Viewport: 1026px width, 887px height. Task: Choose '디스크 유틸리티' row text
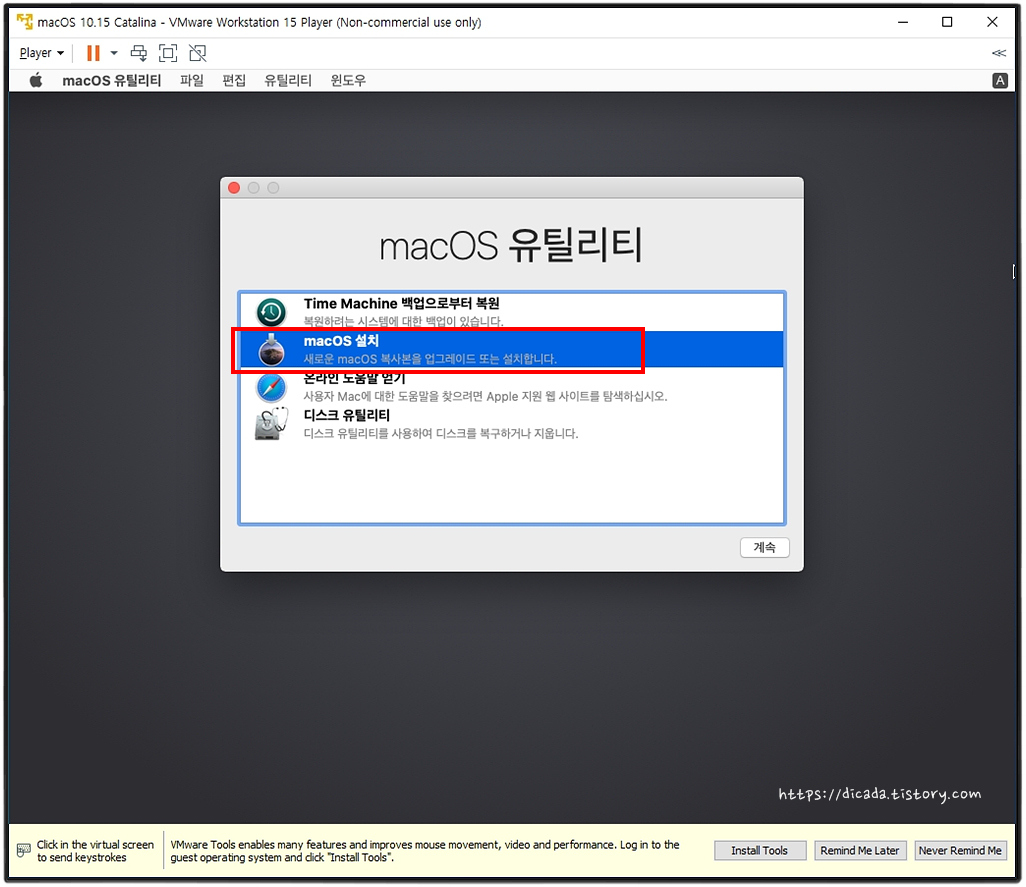[347, 415]
